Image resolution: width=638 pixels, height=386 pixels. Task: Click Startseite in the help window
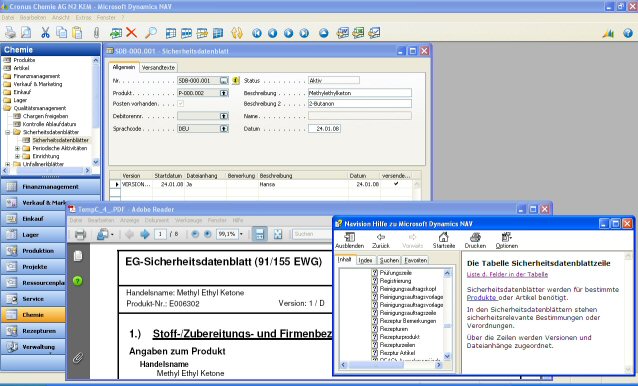(x=444, y=240)
